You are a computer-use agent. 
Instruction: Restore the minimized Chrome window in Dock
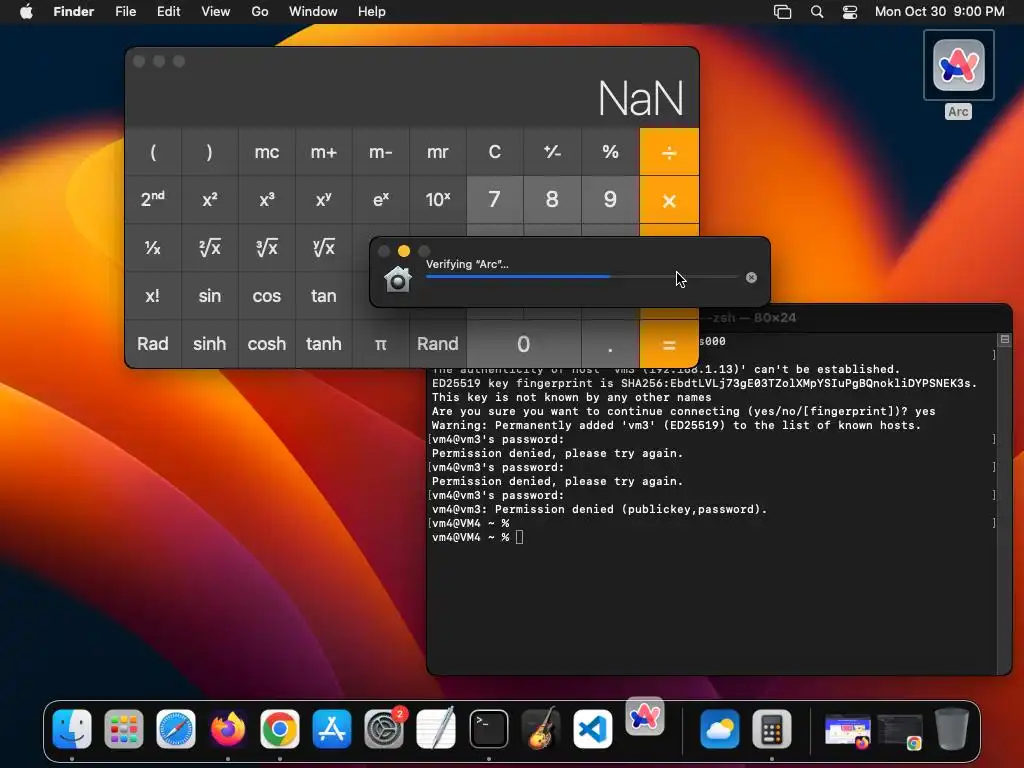pyautogui.click(x=900, y=731)
